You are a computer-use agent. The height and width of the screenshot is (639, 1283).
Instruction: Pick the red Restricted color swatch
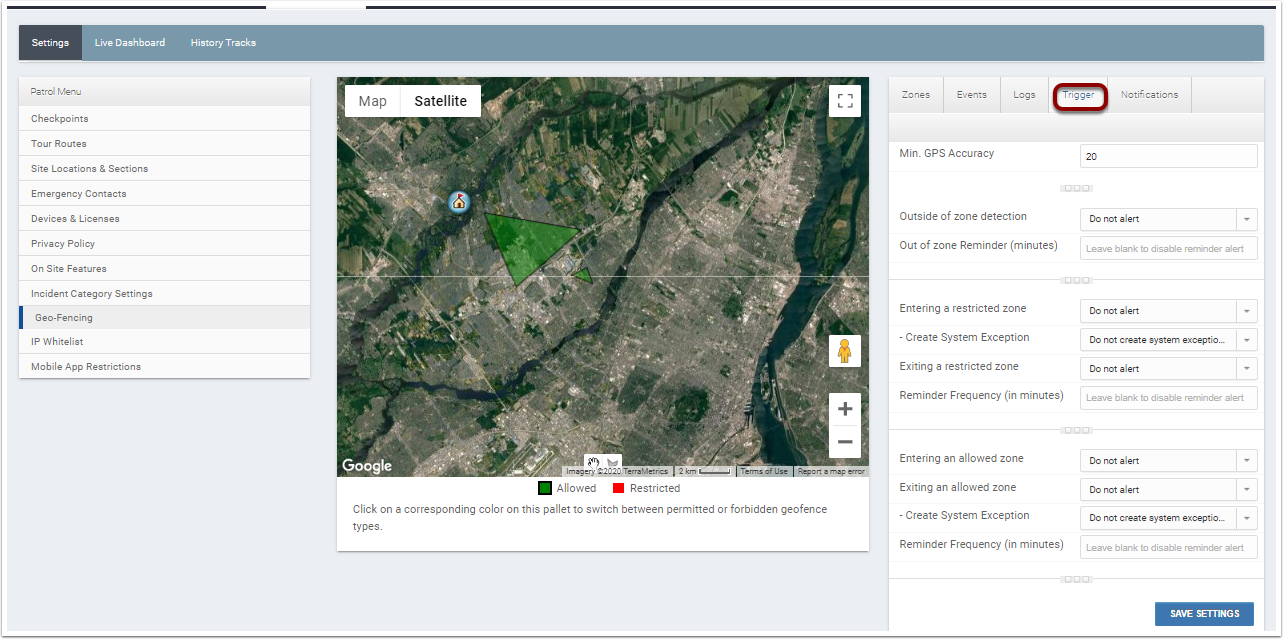[618, 488]
